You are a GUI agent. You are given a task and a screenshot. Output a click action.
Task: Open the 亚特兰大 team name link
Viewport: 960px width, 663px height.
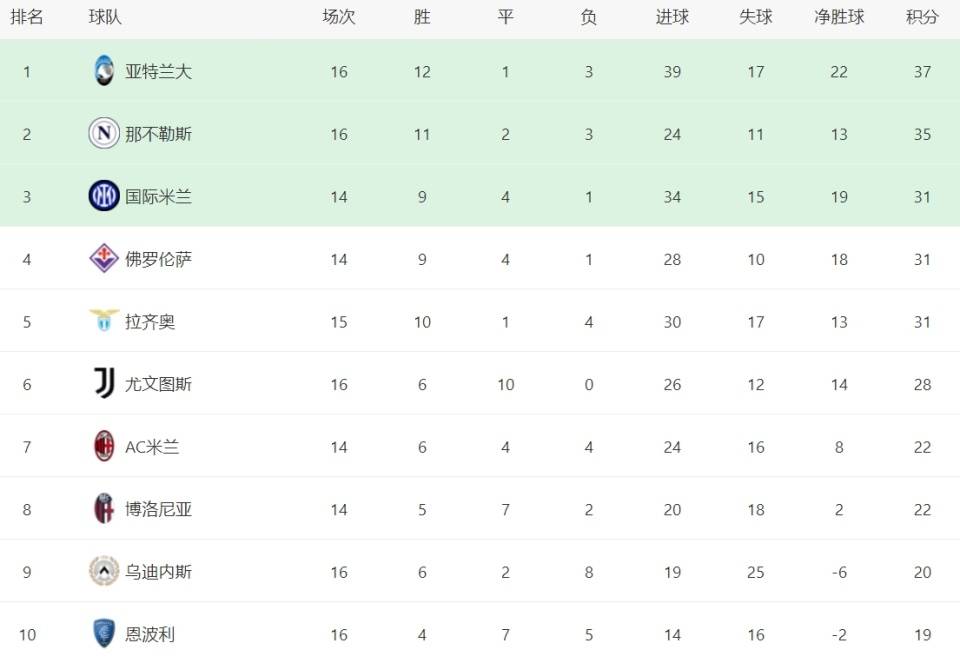(158, 72)
